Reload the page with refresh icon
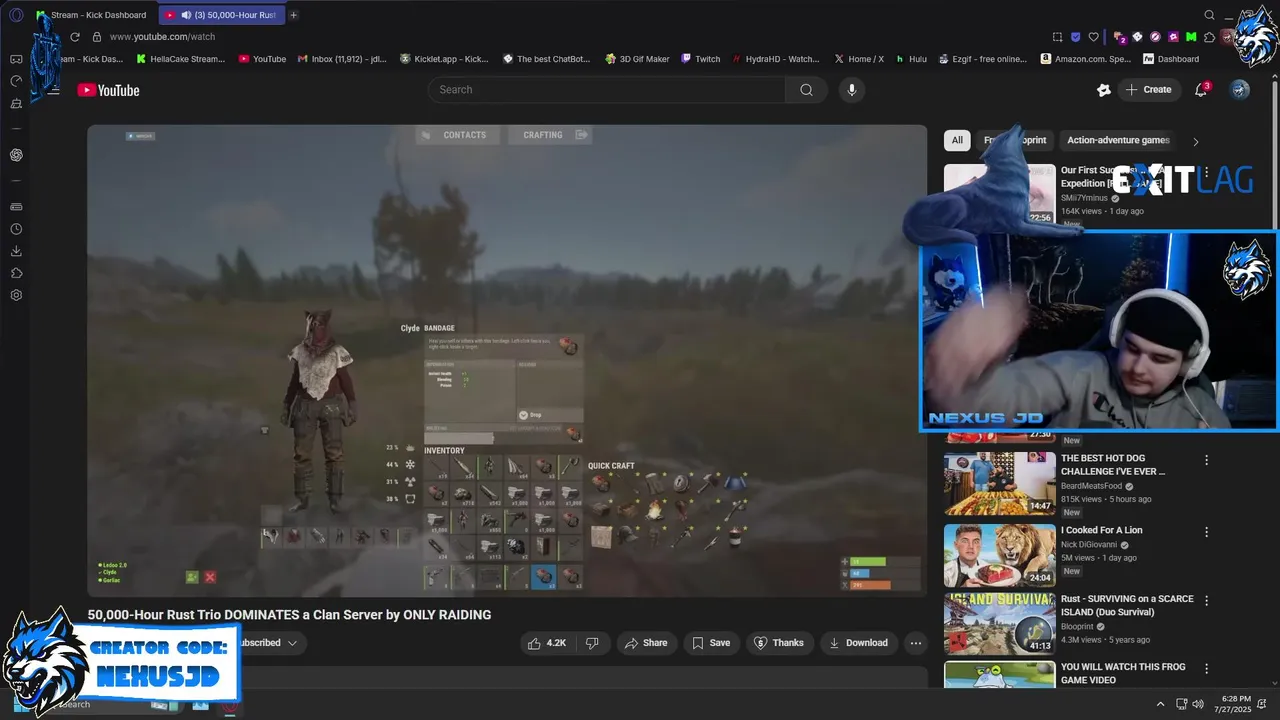 [74, 37]
